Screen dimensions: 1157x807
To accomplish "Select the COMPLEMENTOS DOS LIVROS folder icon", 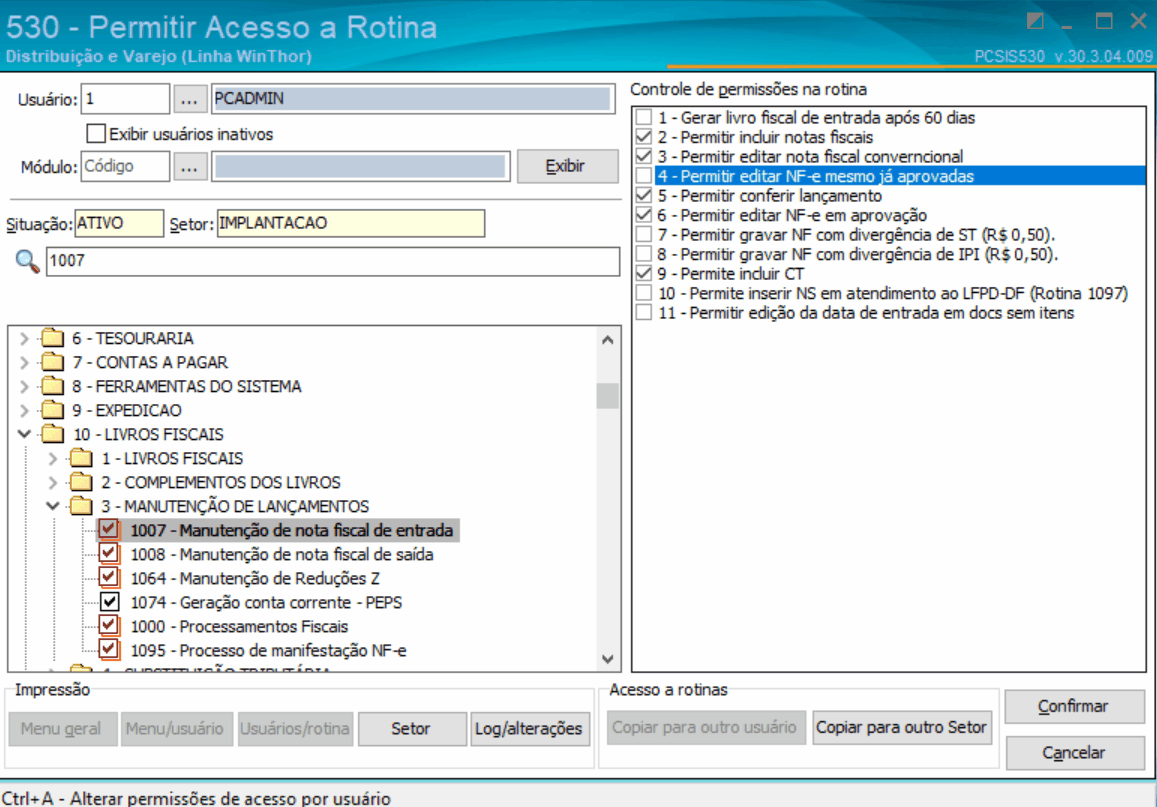I will pyautogui.click(x=81, y=482).
